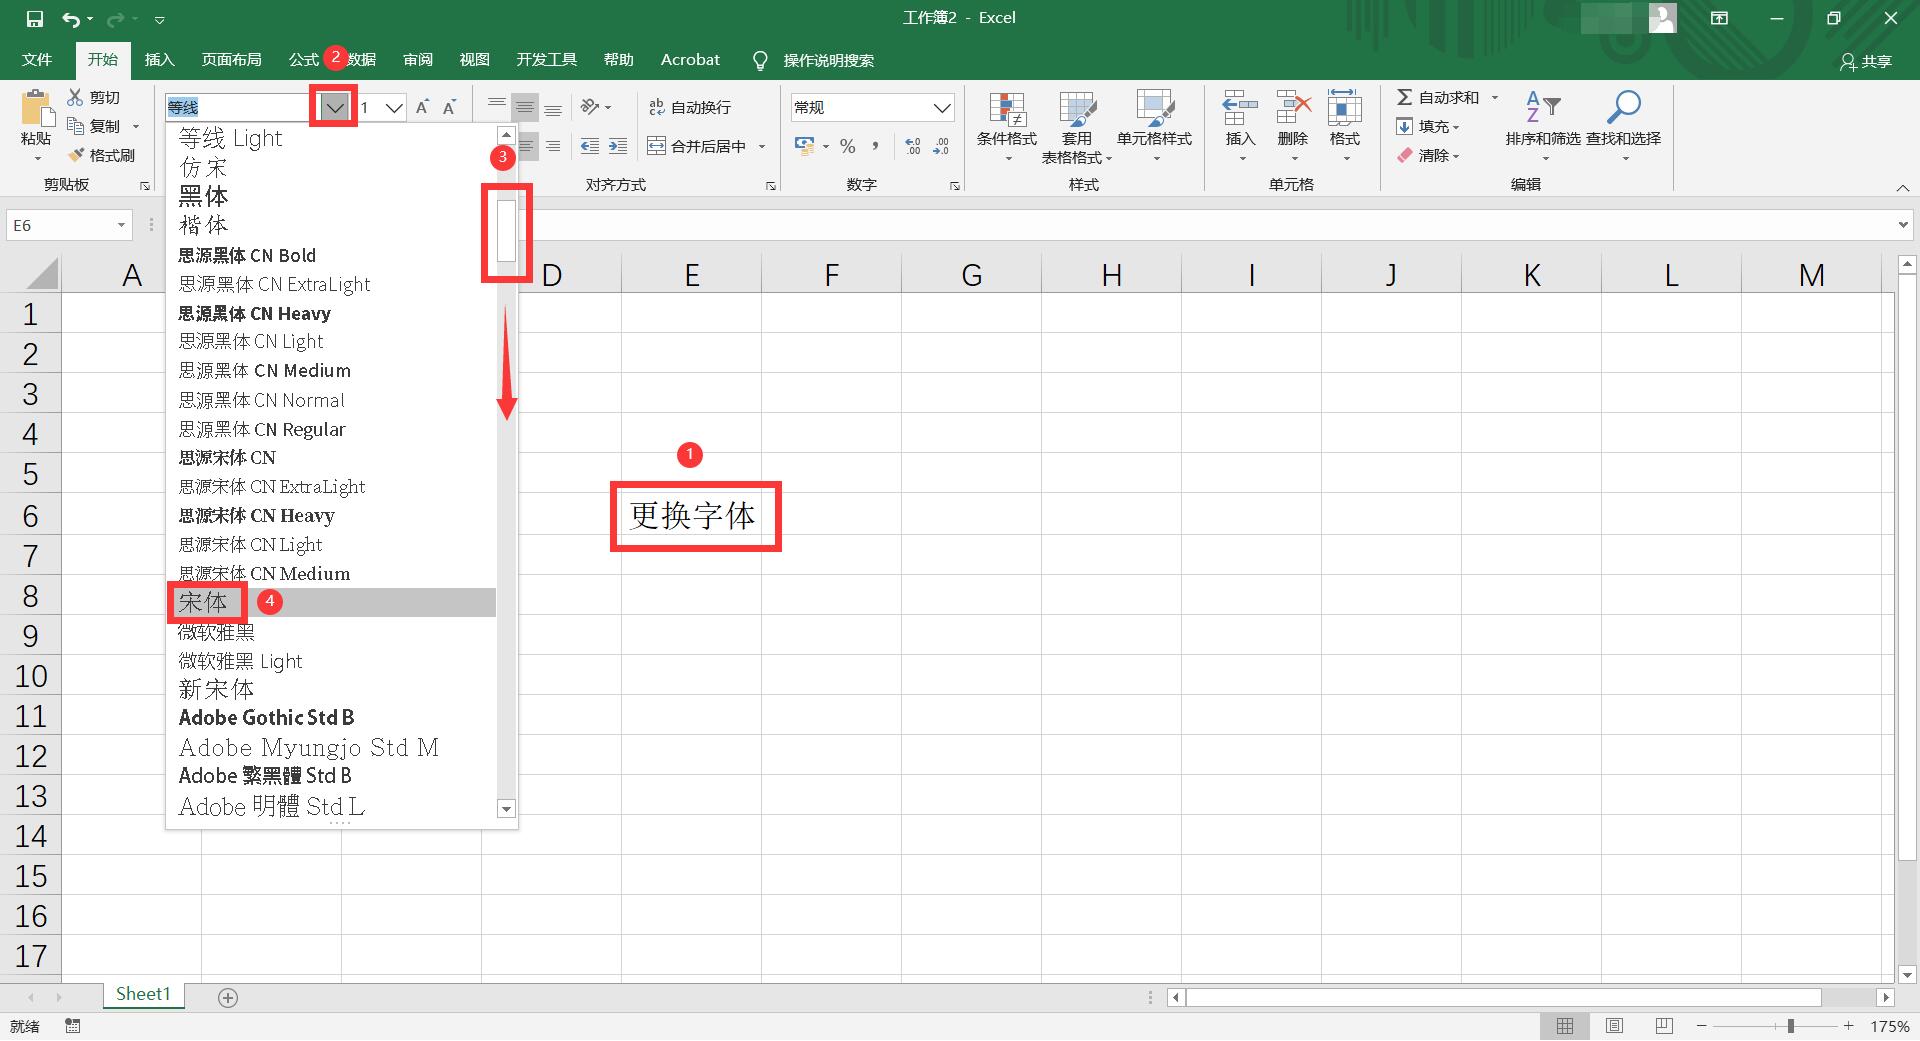The image size is (1920, 1041).
Task: Expand the formula bar
Action: (x=1903, y=225)
